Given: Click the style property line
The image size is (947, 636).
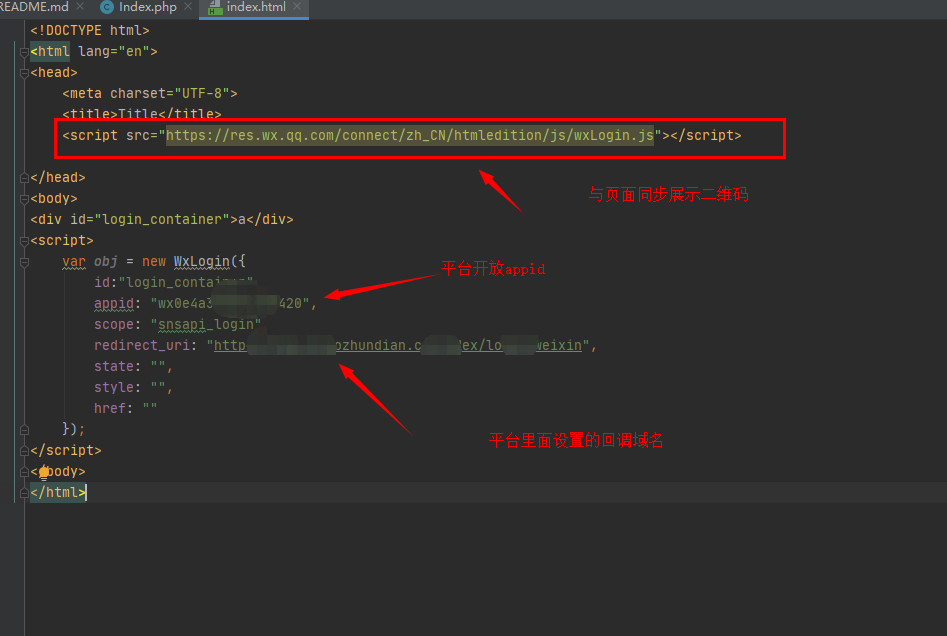Looking at the screenshot, I should click(133, 387).
